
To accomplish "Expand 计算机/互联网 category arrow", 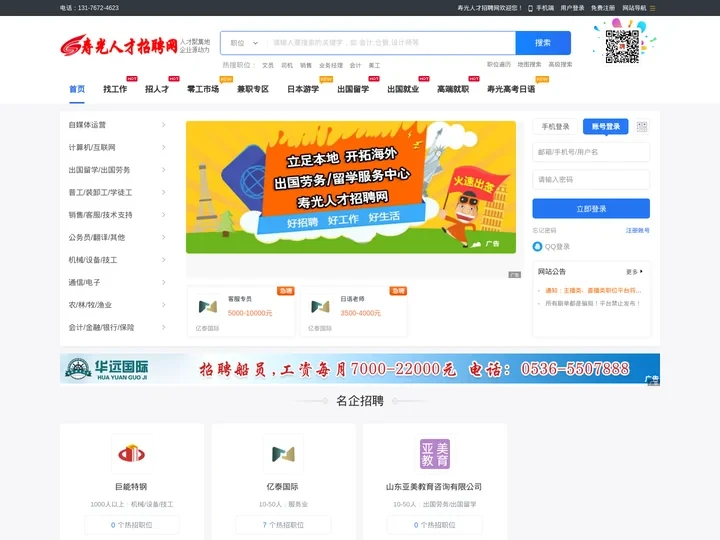I will (163, 147).
